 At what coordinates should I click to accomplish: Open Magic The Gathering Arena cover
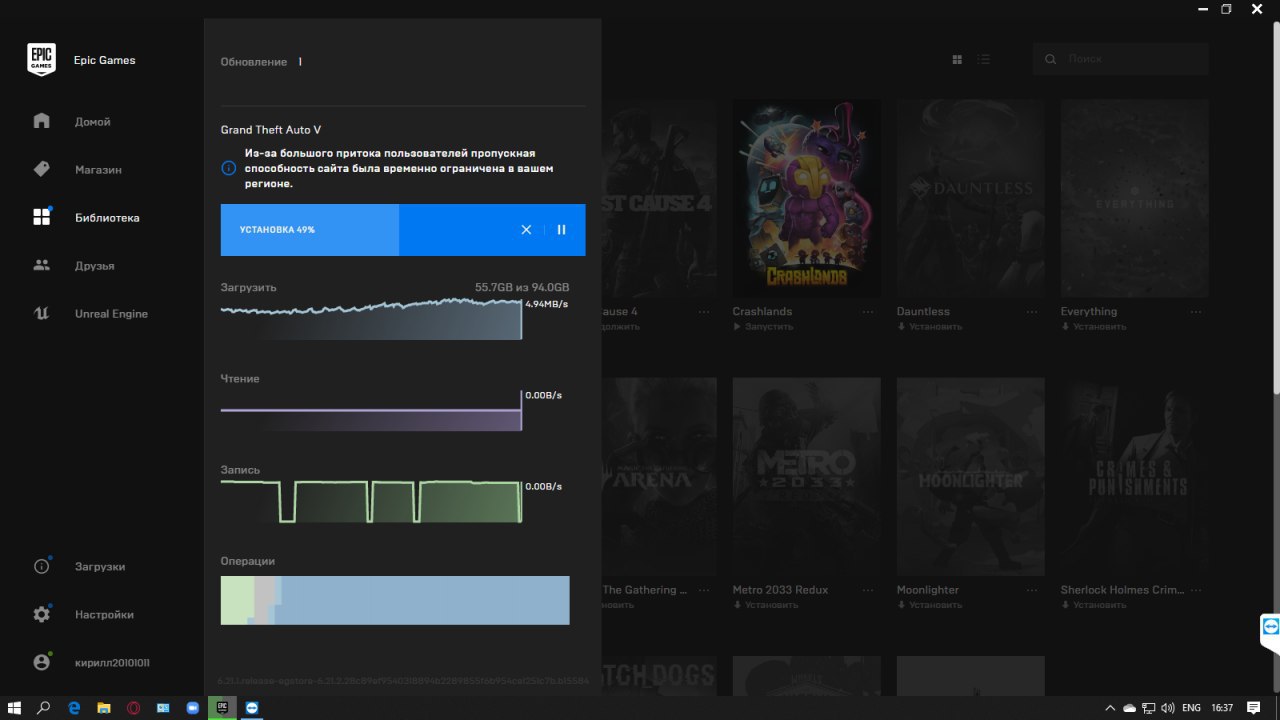[659, 476]
